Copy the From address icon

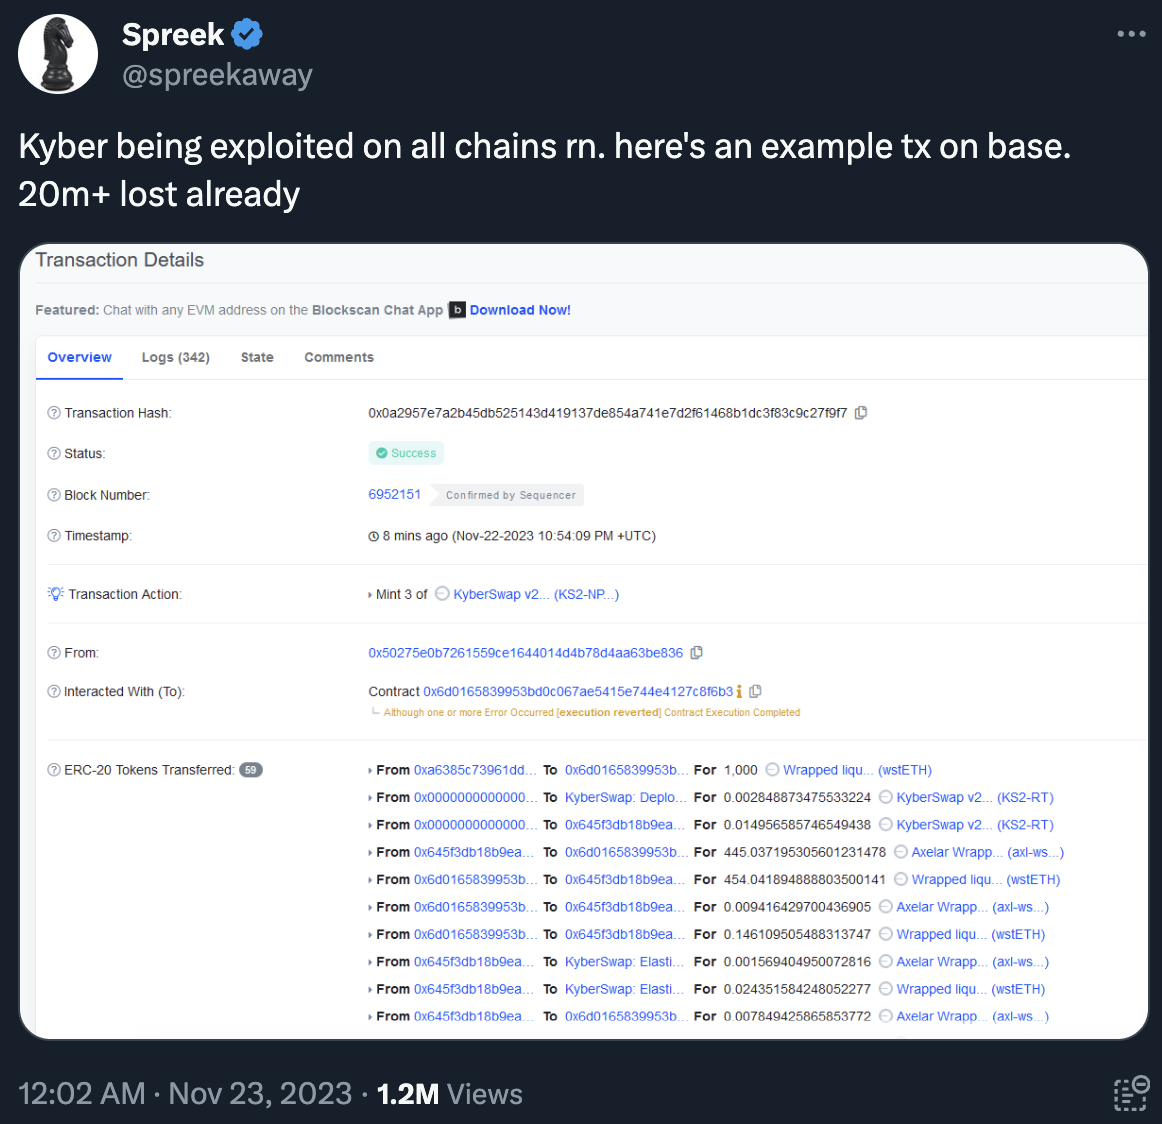tap(697, 652)
